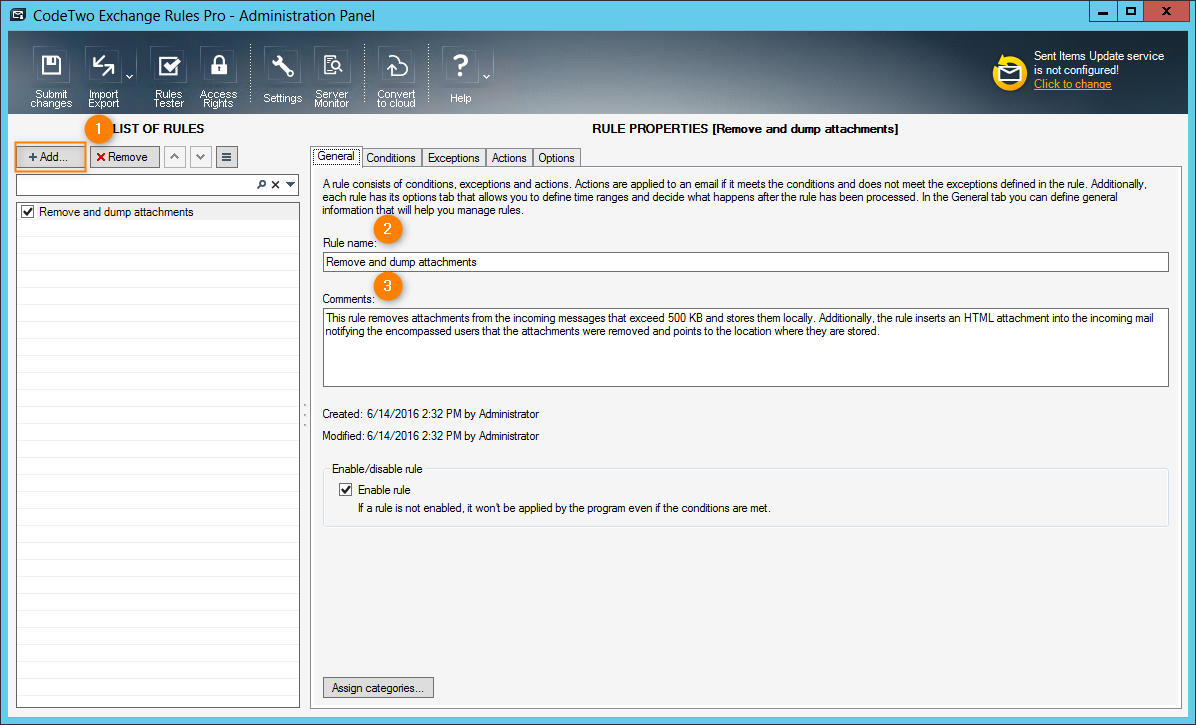Click the Sent Items Update mail icon
1196x725 pixels.
[x=1009, y=72]
